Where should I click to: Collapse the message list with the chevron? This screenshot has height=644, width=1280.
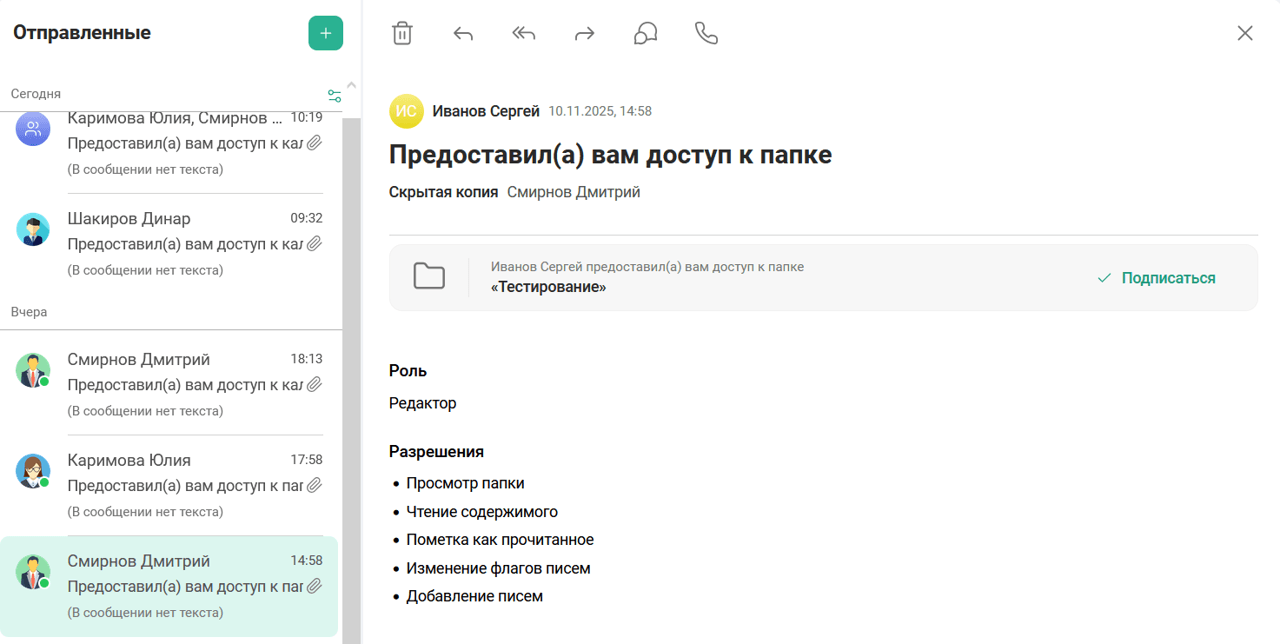coord(351,84)
